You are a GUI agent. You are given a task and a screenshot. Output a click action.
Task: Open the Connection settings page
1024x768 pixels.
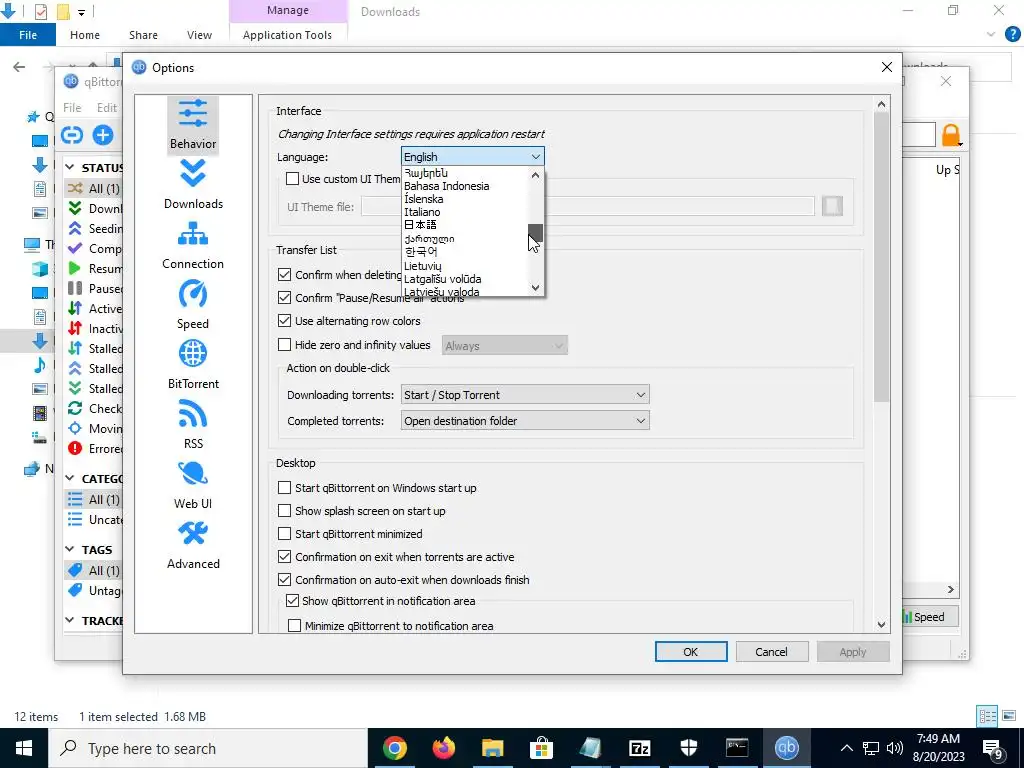tap(193, 245)
